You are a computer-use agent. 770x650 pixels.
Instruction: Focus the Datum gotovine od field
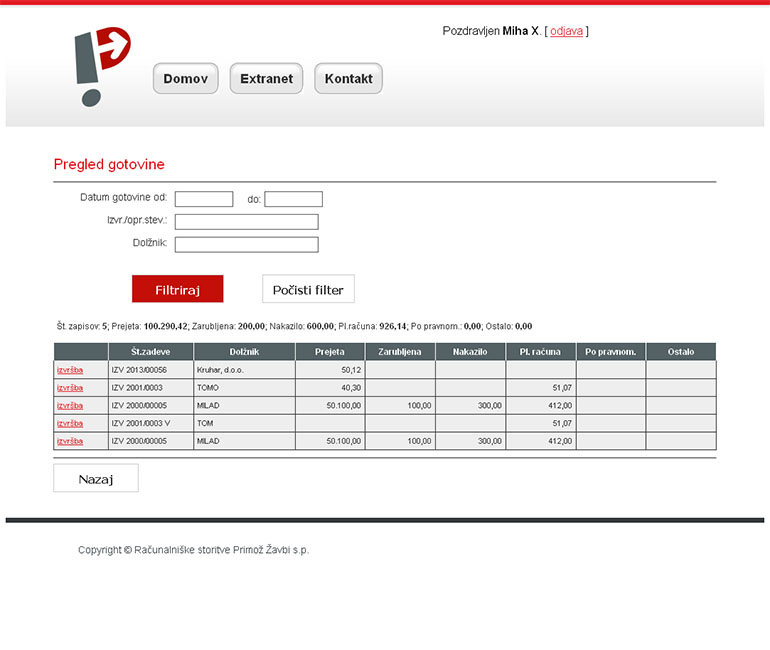pos(204,199)
